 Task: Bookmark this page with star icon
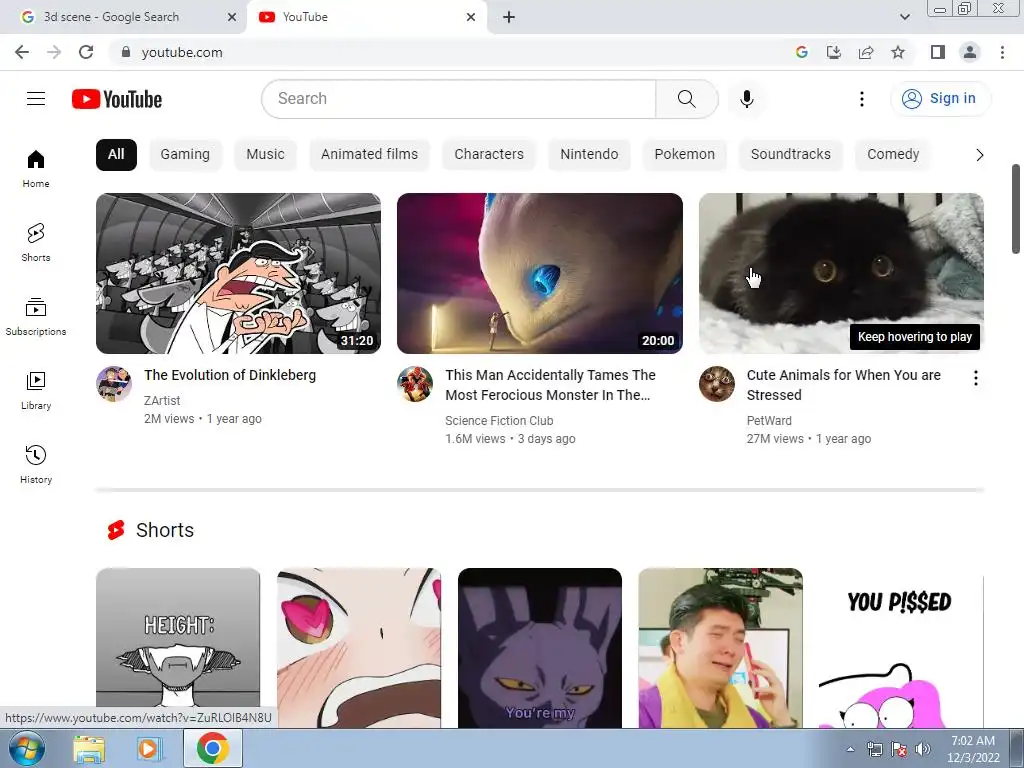tap(898, 52)
